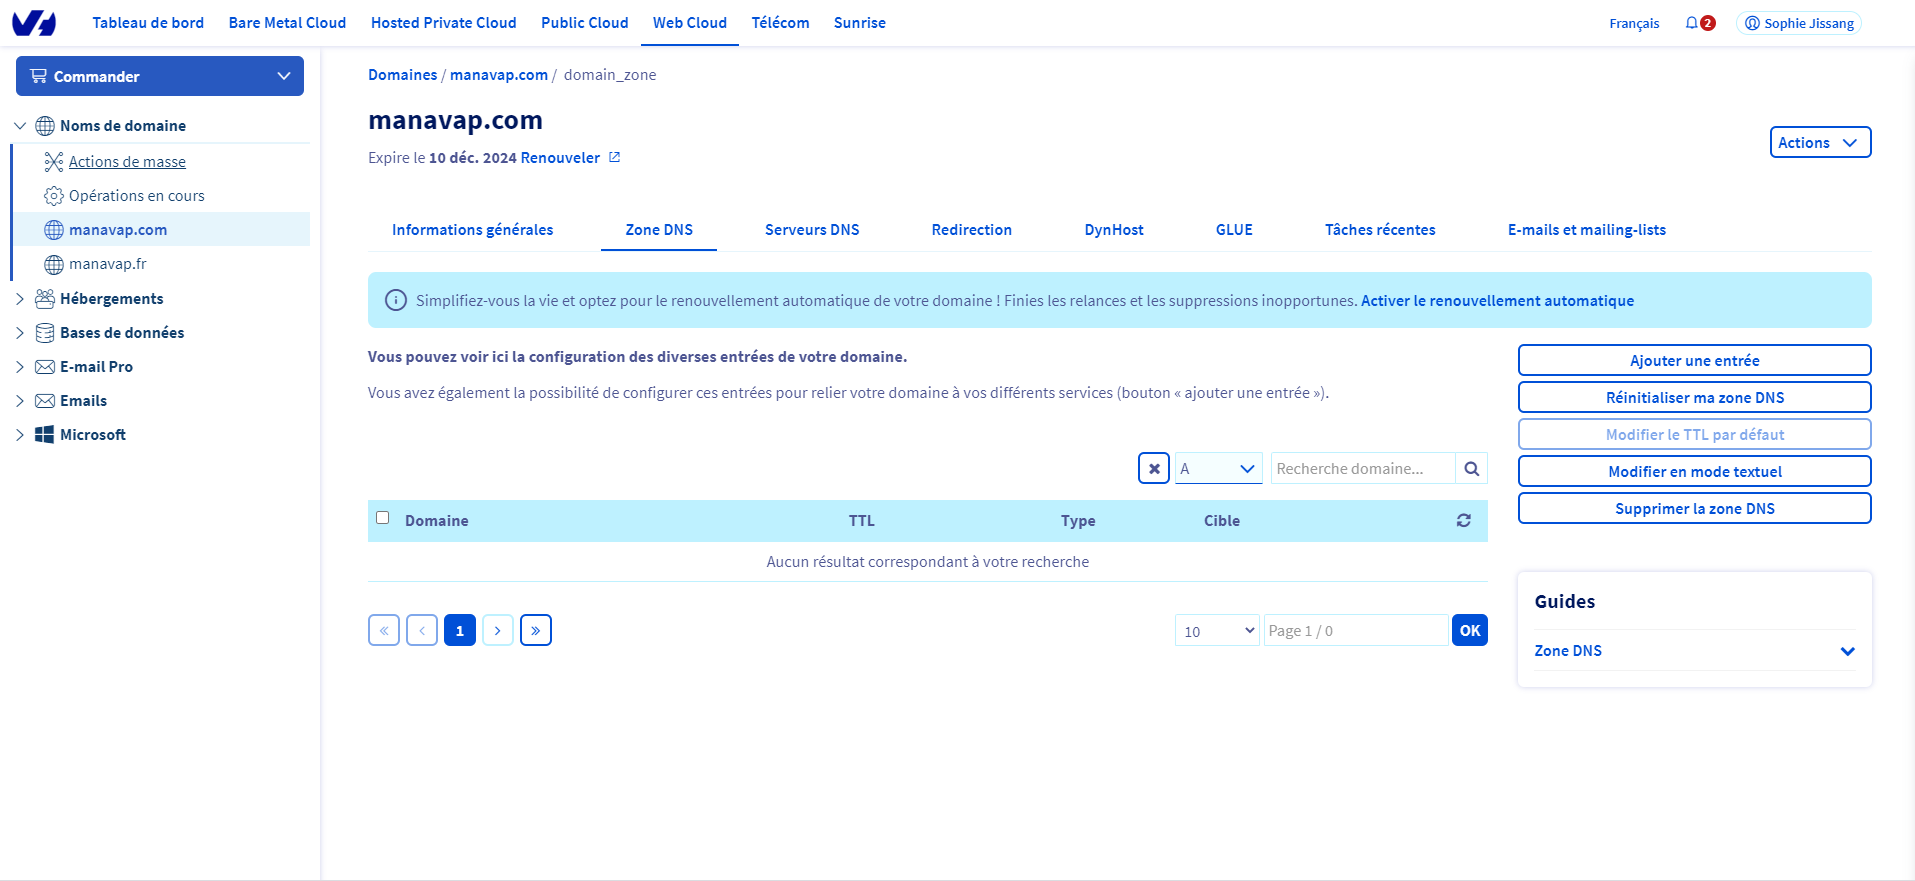
Task: Click the search magnifier icon
Action: (x=1471, y=469)
